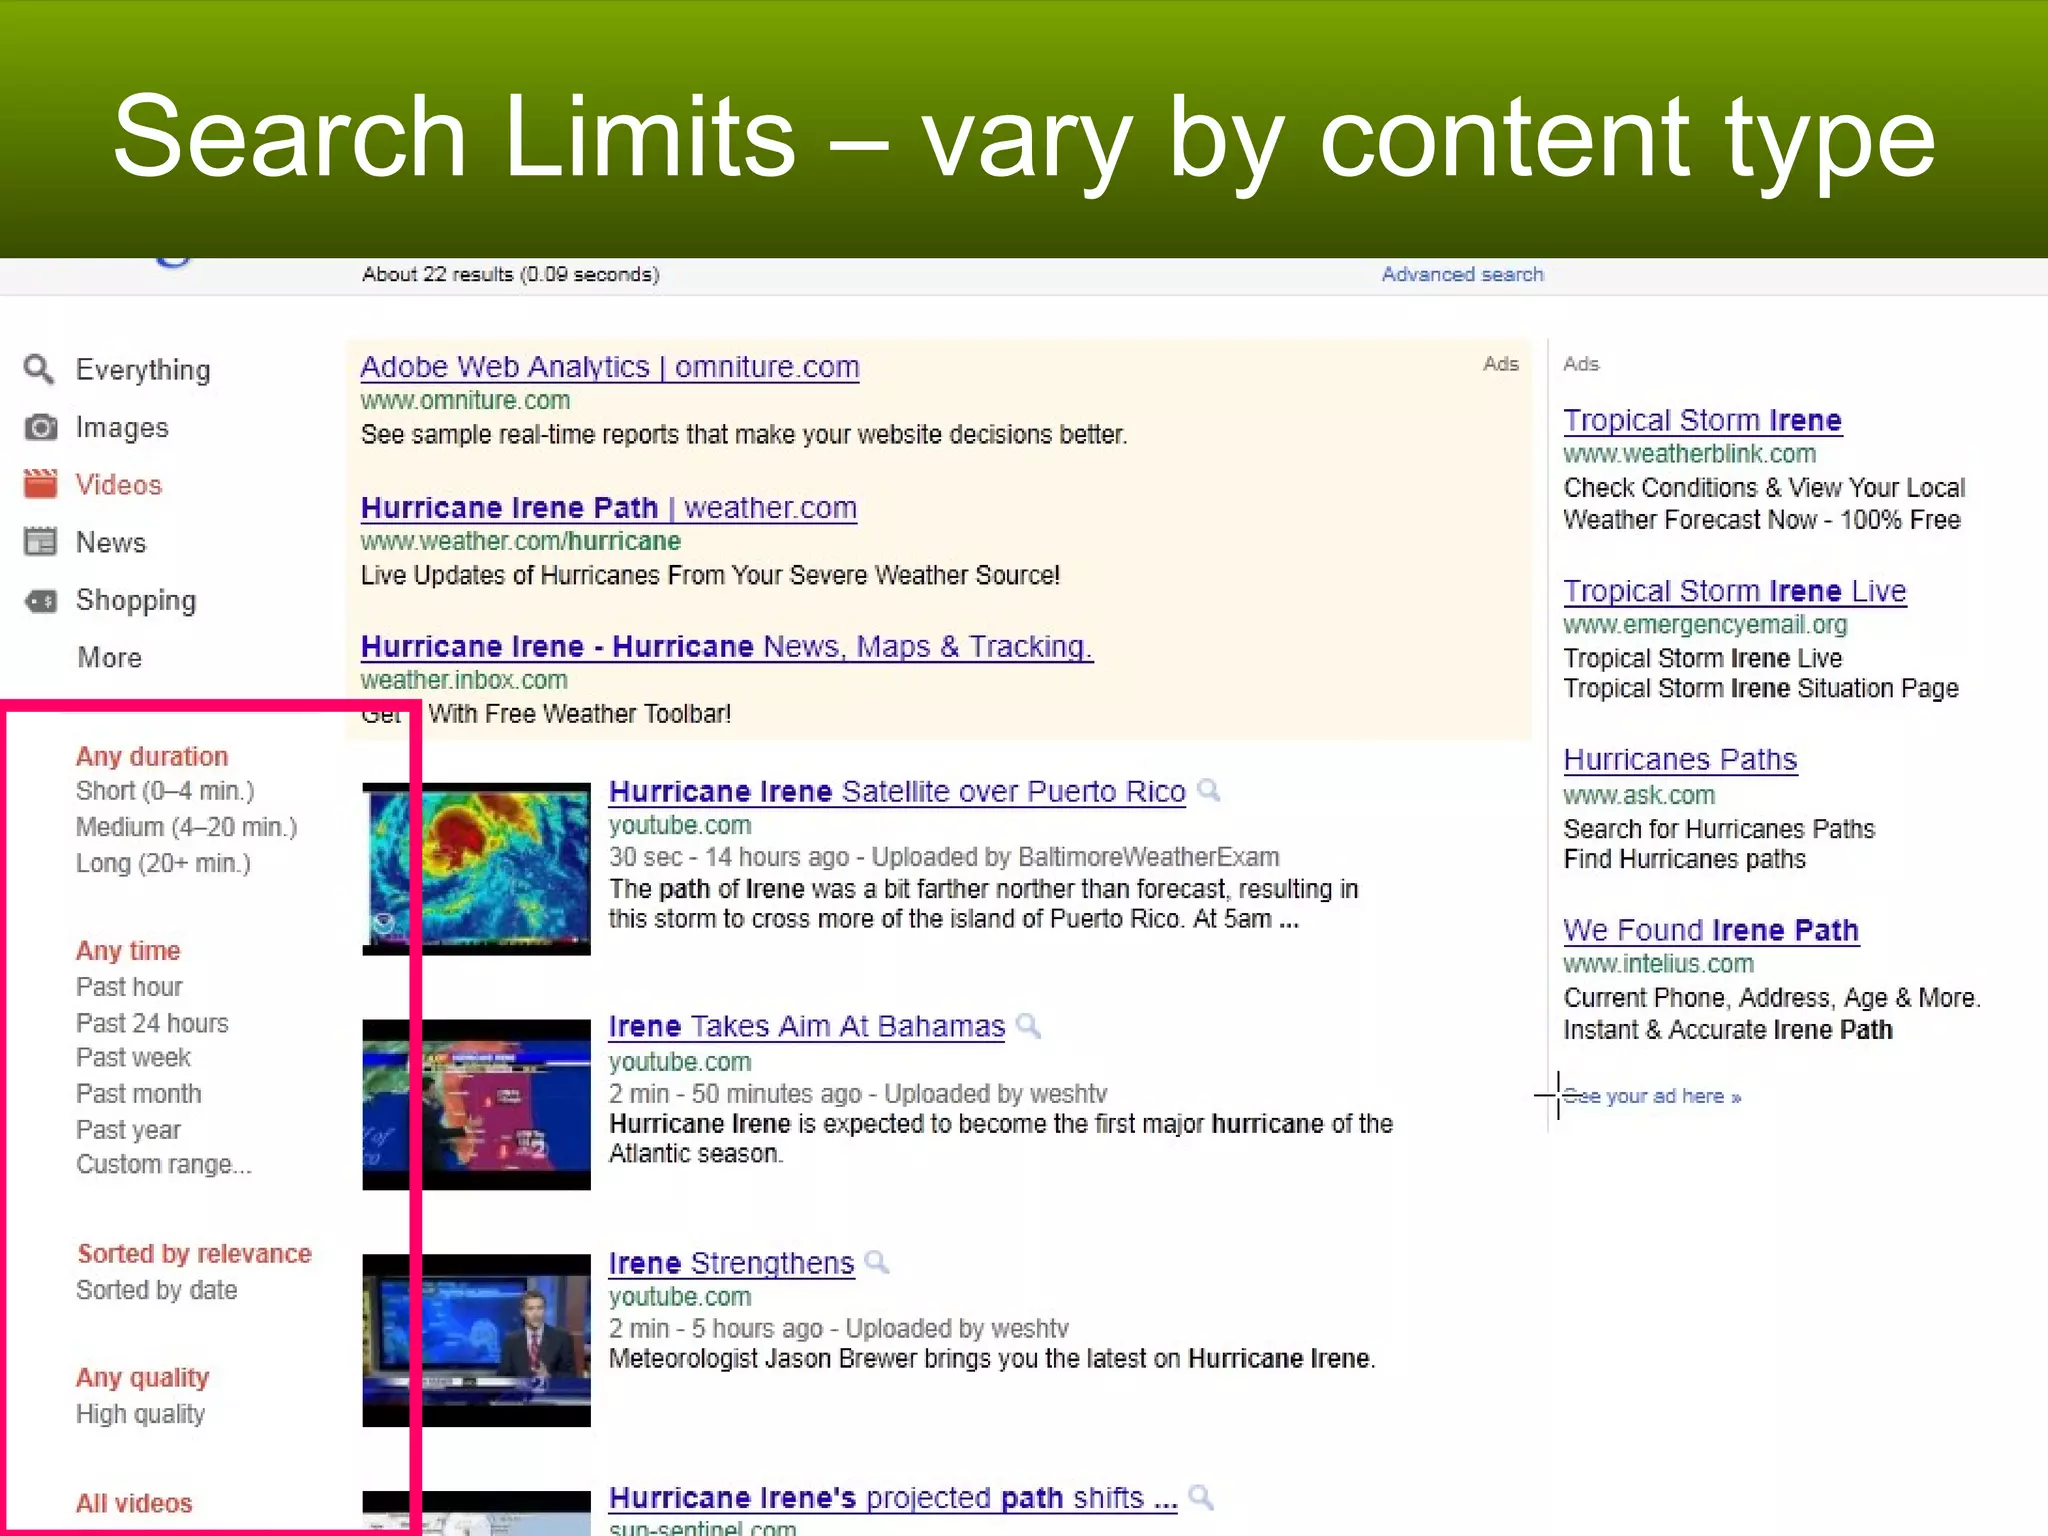Click preview magnifier beside Irene Takes Aim At Bahamas

tap(1028, 1025)
